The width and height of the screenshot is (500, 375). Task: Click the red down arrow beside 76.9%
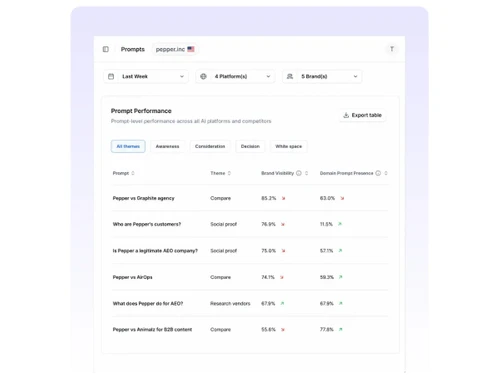coord(283,224)
